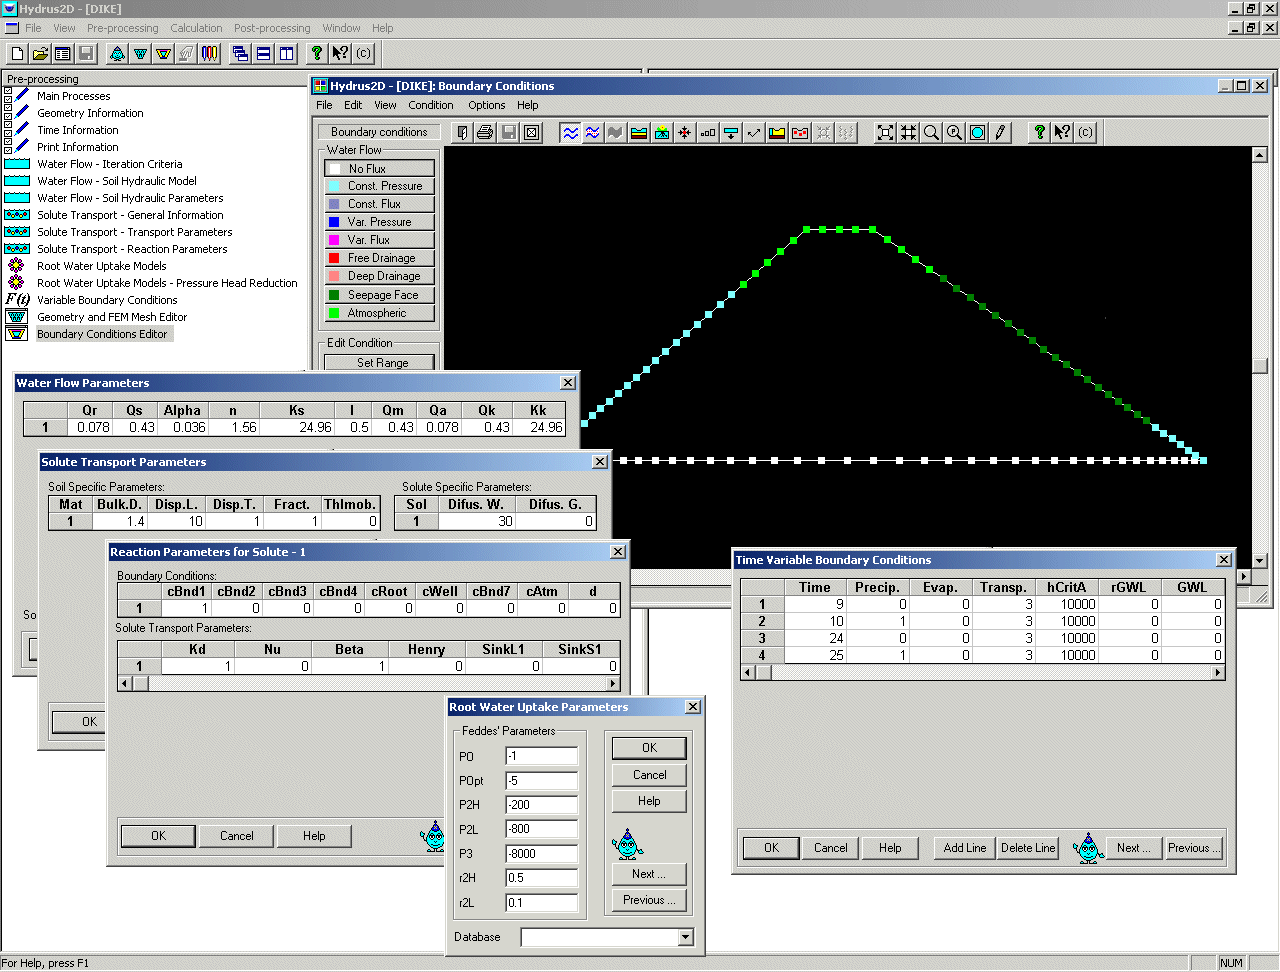Click the P0 input field
This screenshot has height=972, width=1280.
(541, 756)
